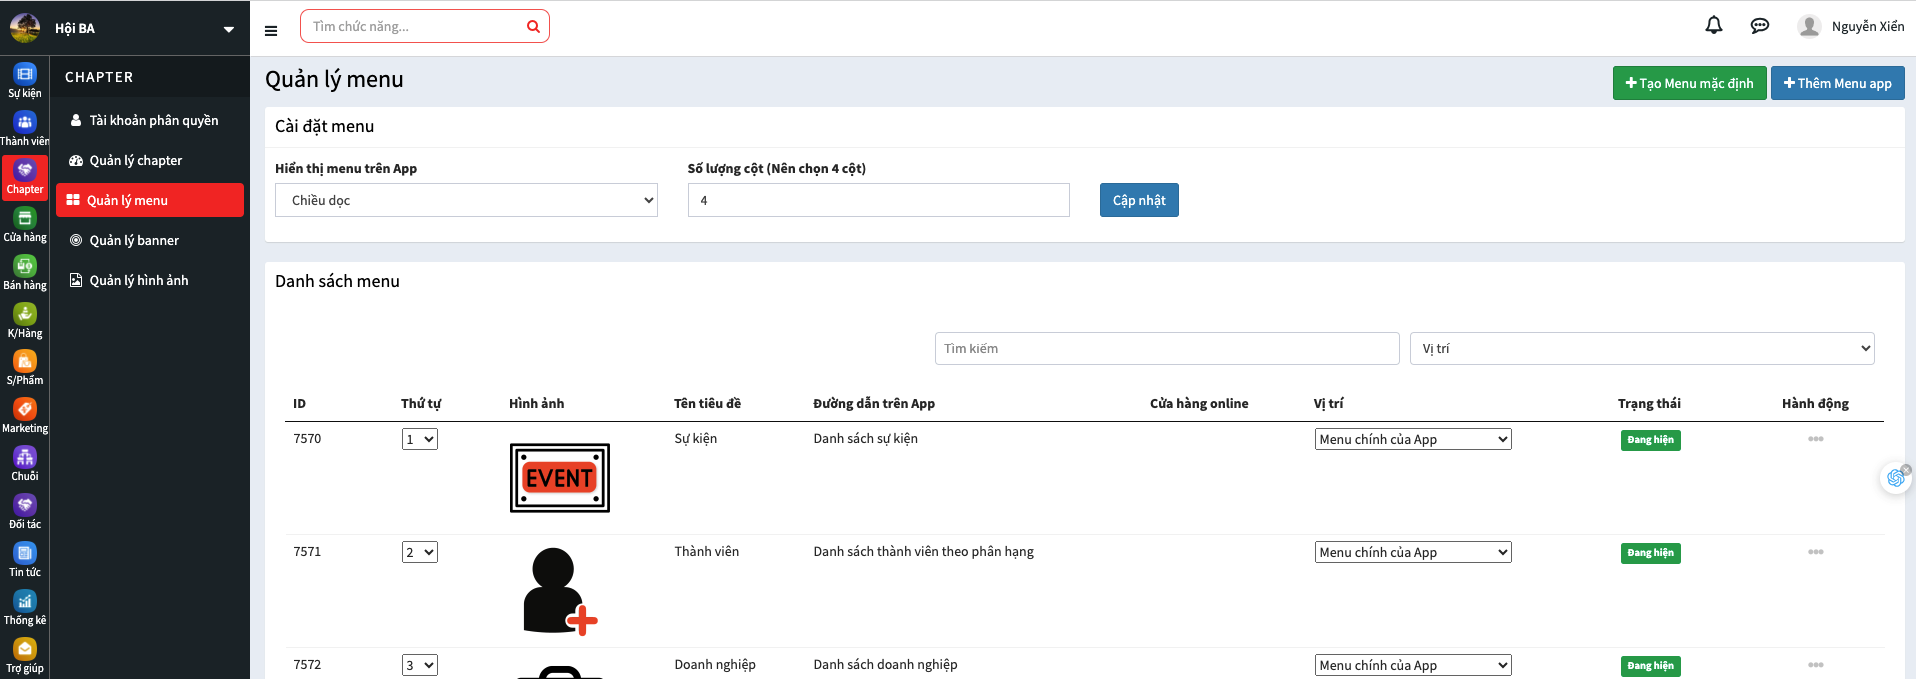This screenshot has width=1916, height=679.
Task: Open the Sự kiện sidebar icon
Action: coord(25,80)
